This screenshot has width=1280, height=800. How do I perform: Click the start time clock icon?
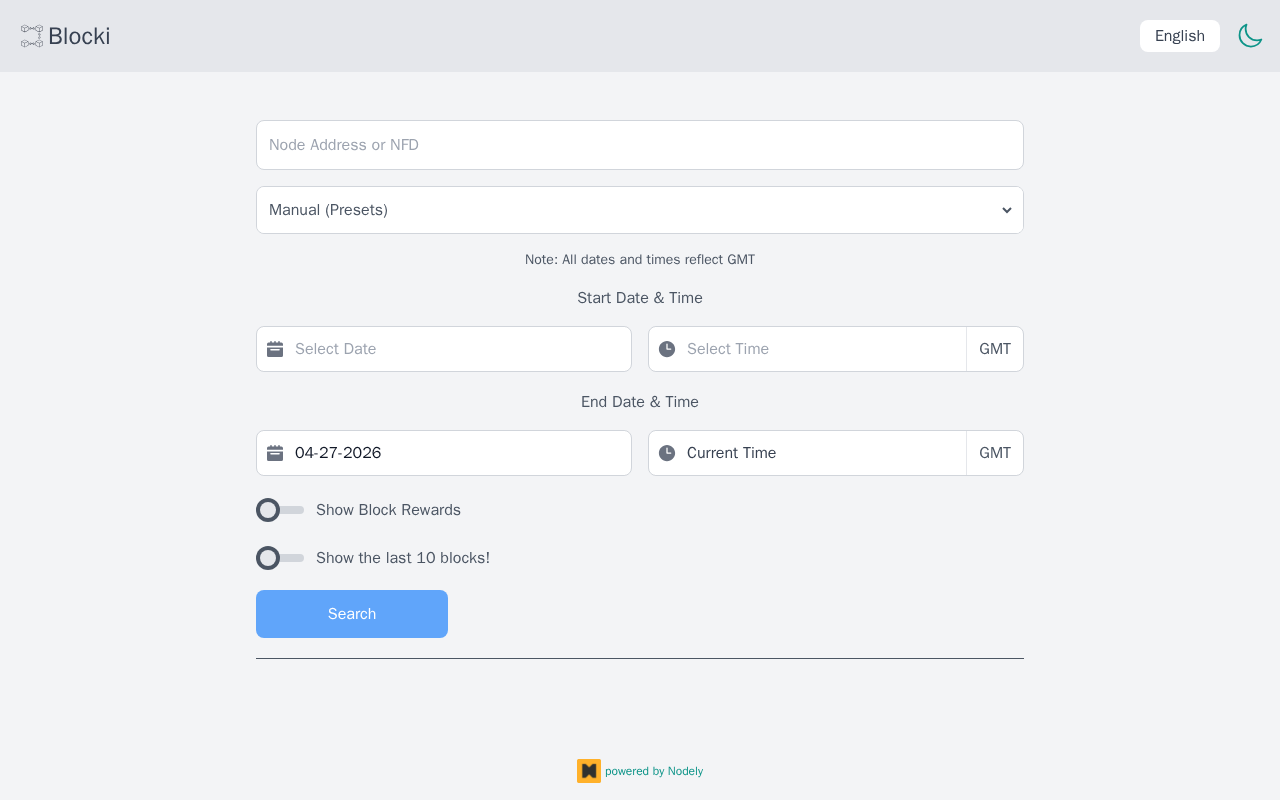tap(667, 349)
